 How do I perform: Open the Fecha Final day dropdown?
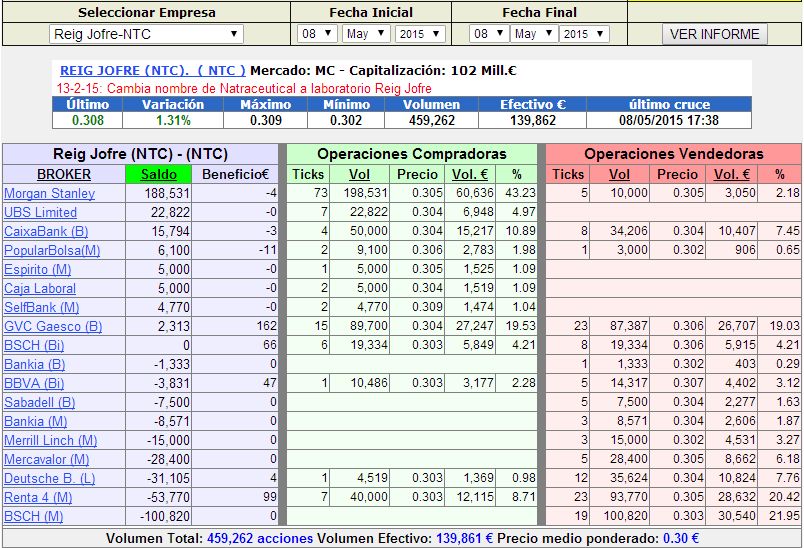coord(489,34)
